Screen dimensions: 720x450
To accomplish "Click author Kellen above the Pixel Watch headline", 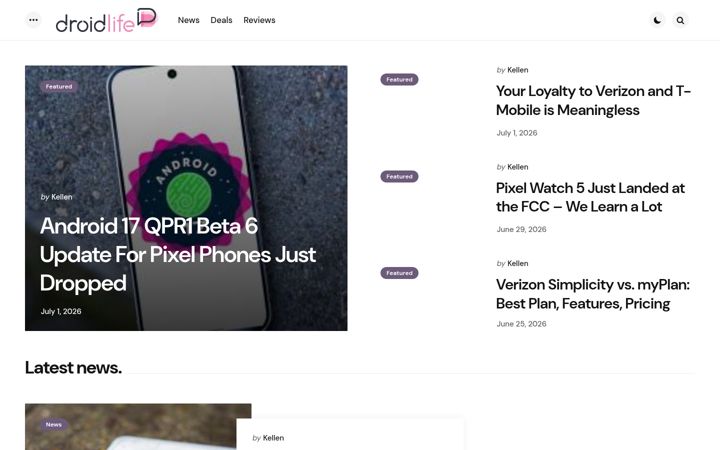I will pos(518,167).
